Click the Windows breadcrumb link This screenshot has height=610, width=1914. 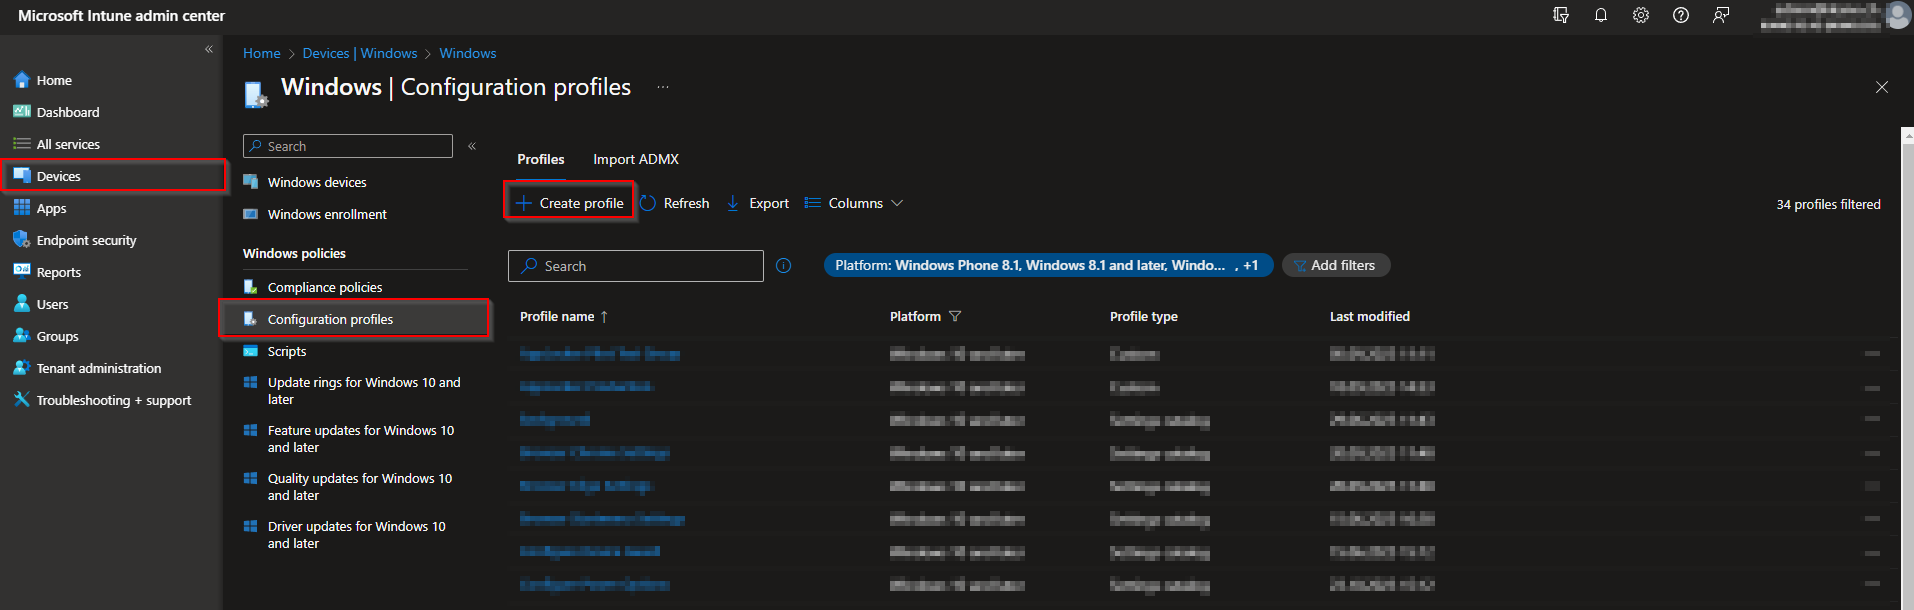coord(468,53)
